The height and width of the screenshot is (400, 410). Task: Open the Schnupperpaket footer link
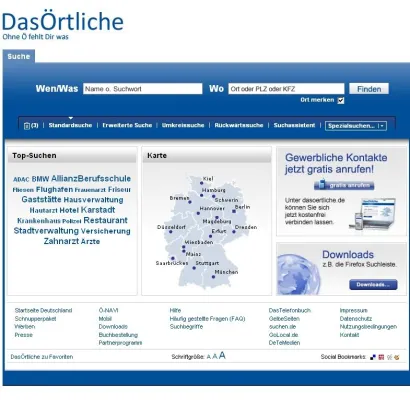pos(35,319)
